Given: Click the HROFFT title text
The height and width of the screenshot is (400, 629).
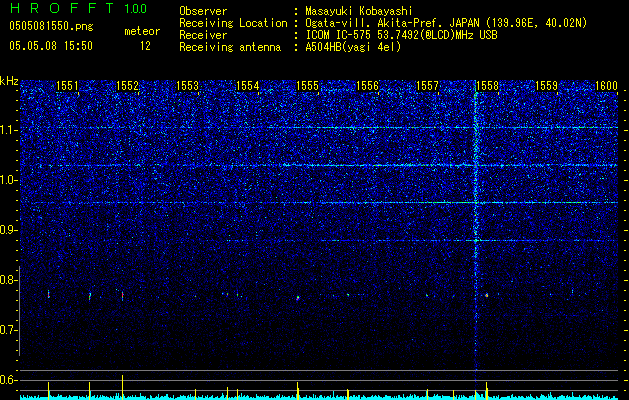Looking at the screenshot, I should click(x=63, y=8).
